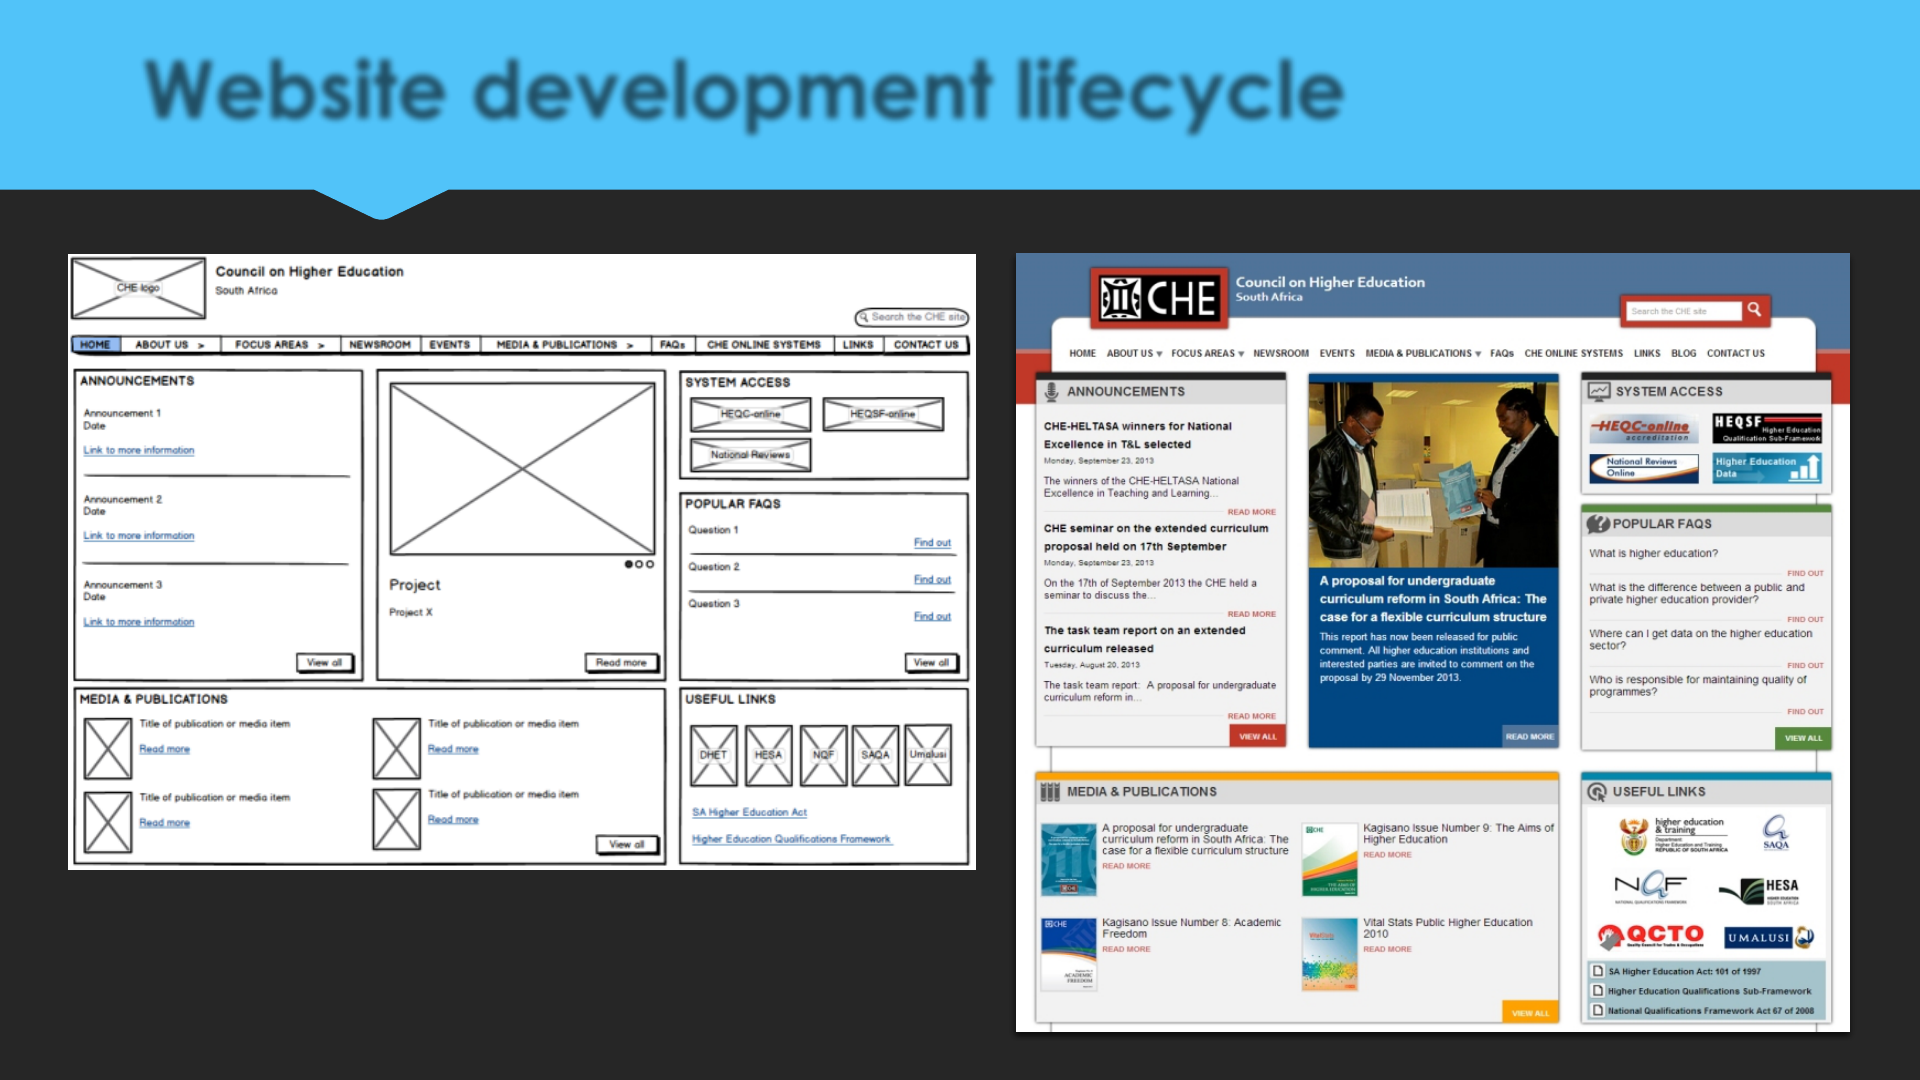
Task: Click the QCTO logo link
Action: pos(1651,936)
